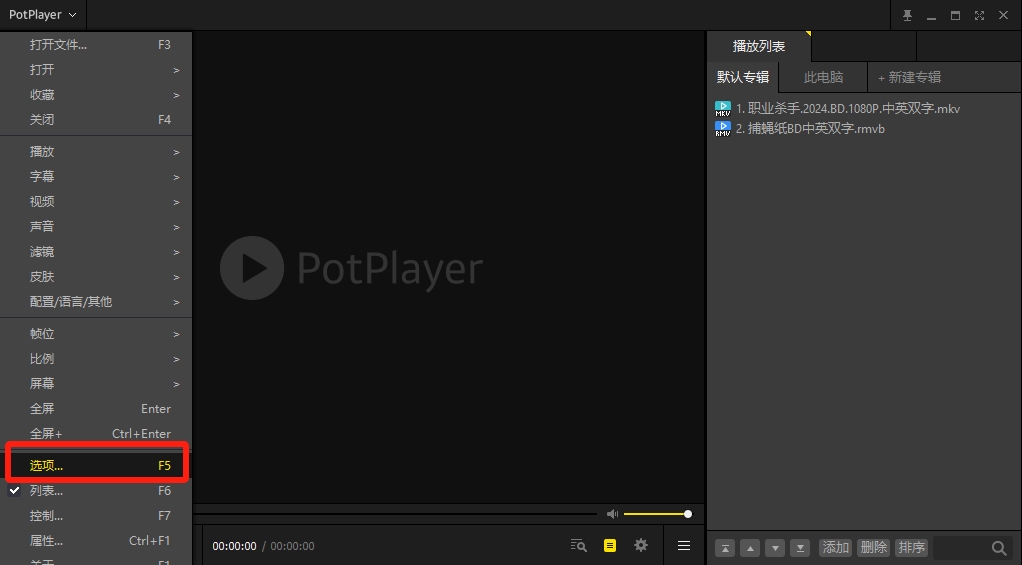The height and width of the screenshot is (565, 1022).
Task: Focus the playlist search input field
Action: pos(961,547)
